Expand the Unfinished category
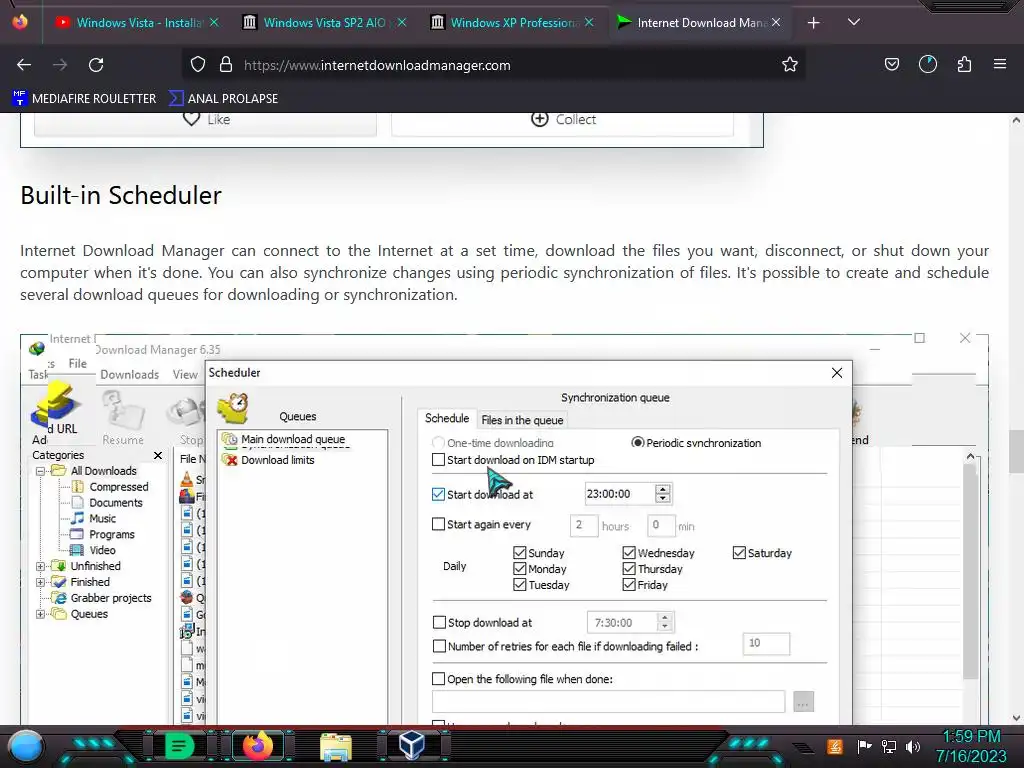 pyautogui.click(x=40, y=566)
